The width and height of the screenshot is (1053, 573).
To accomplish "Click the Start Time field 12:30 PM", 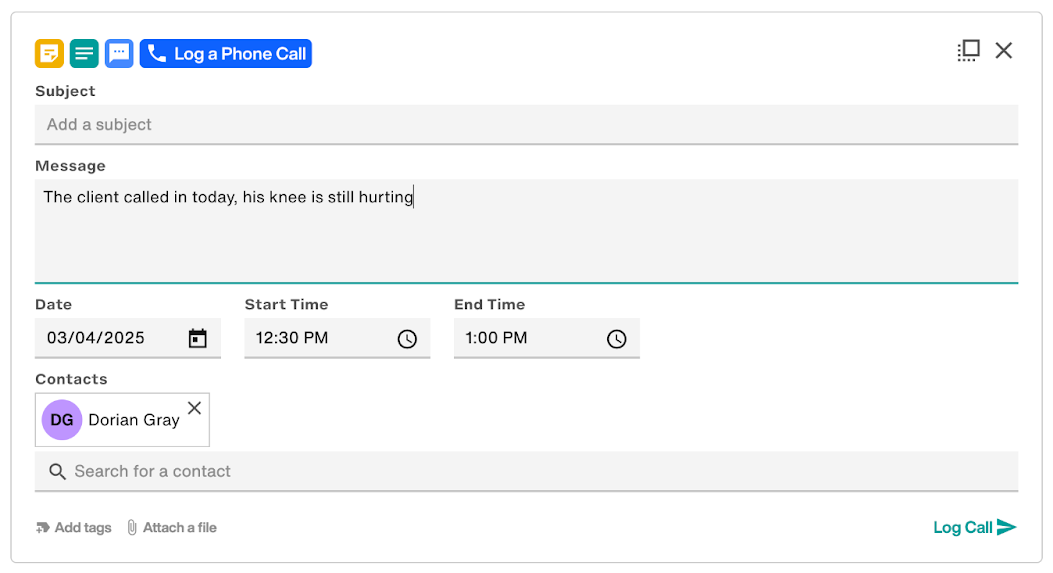I will [337, 338].
